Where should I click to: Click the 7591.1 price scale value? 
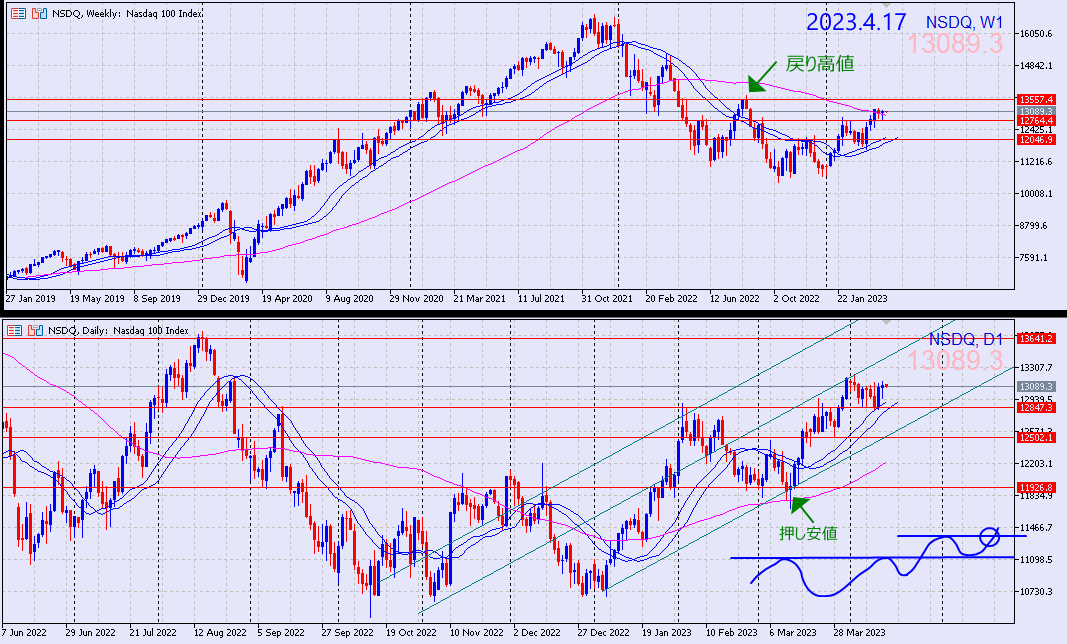click(1036, 258)
